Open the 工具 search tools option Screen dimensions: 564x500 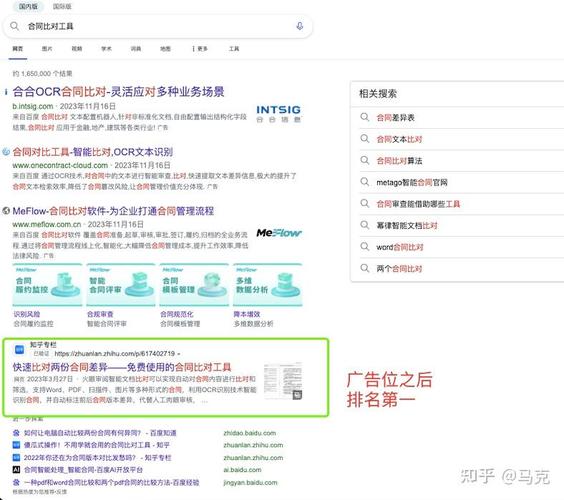(x=234, y=49)
